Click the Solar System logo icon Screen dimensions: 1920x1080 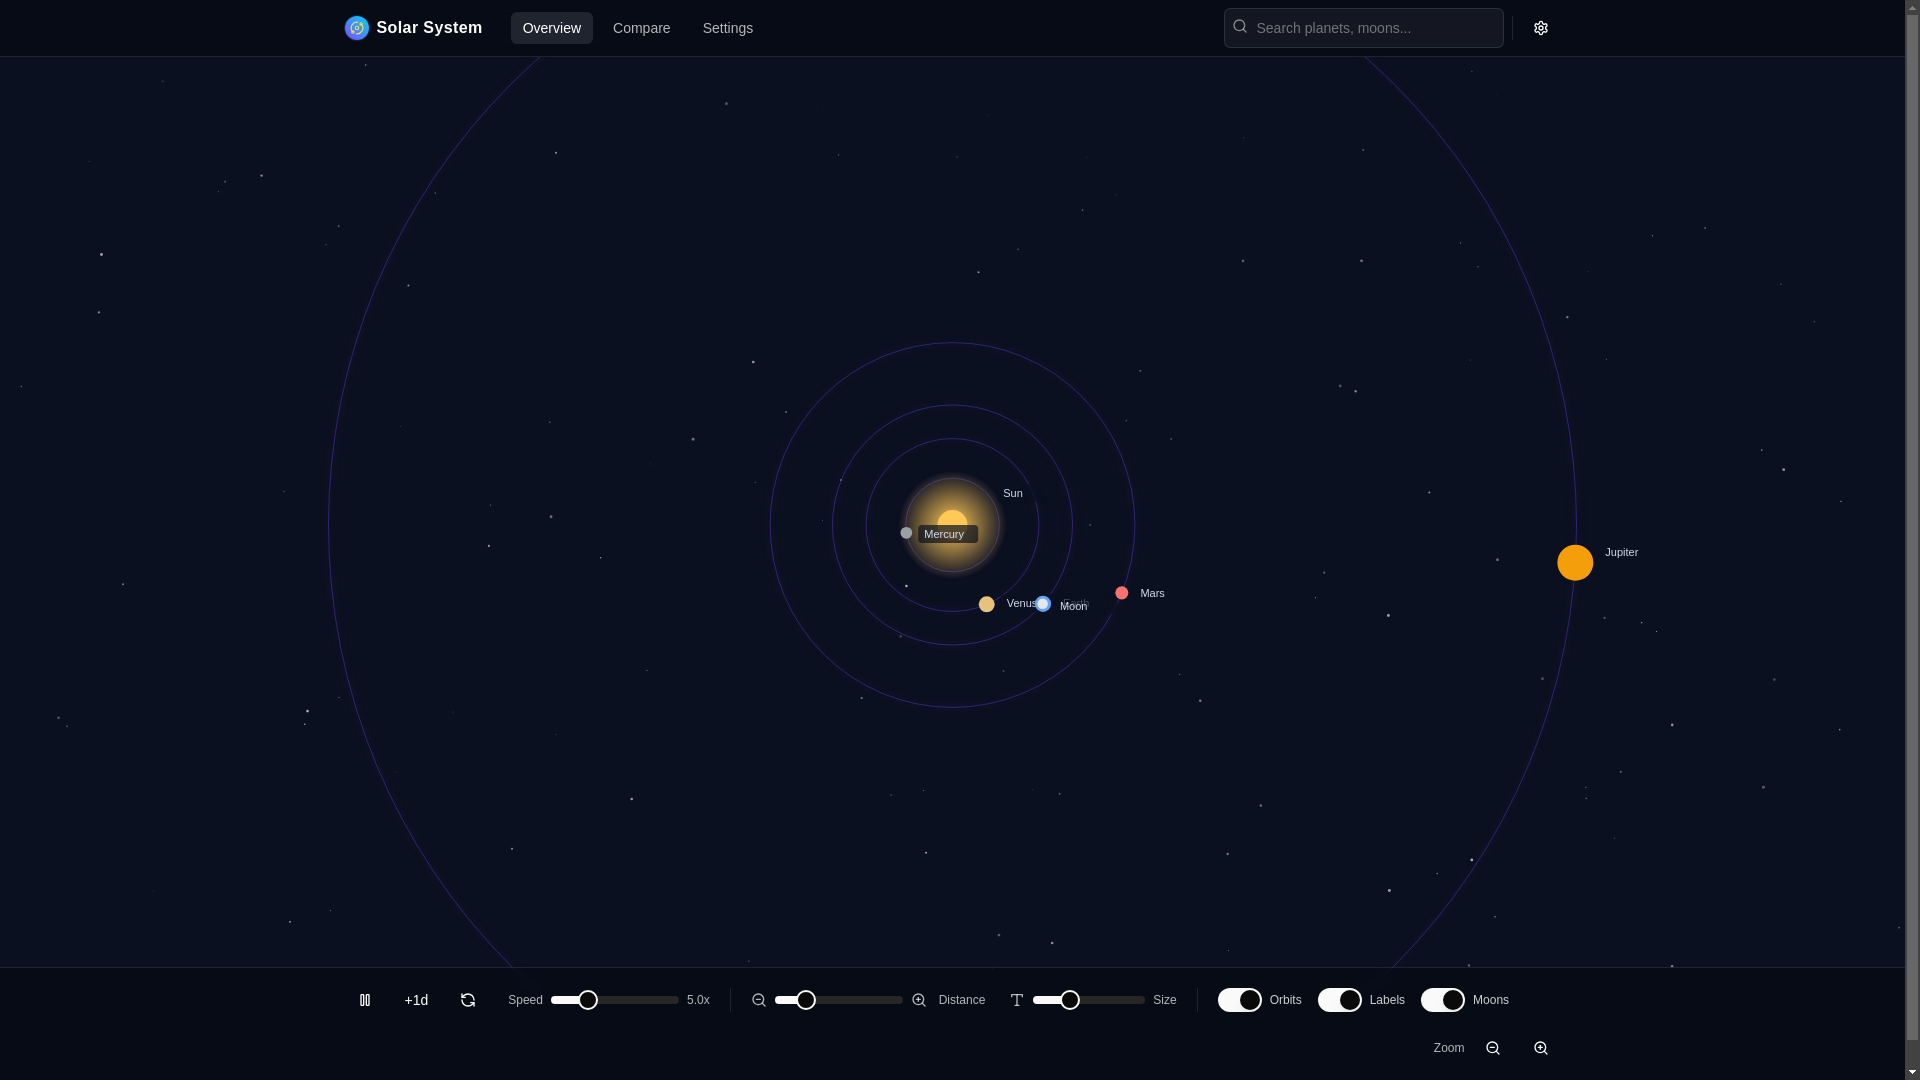tap(356, 28)
